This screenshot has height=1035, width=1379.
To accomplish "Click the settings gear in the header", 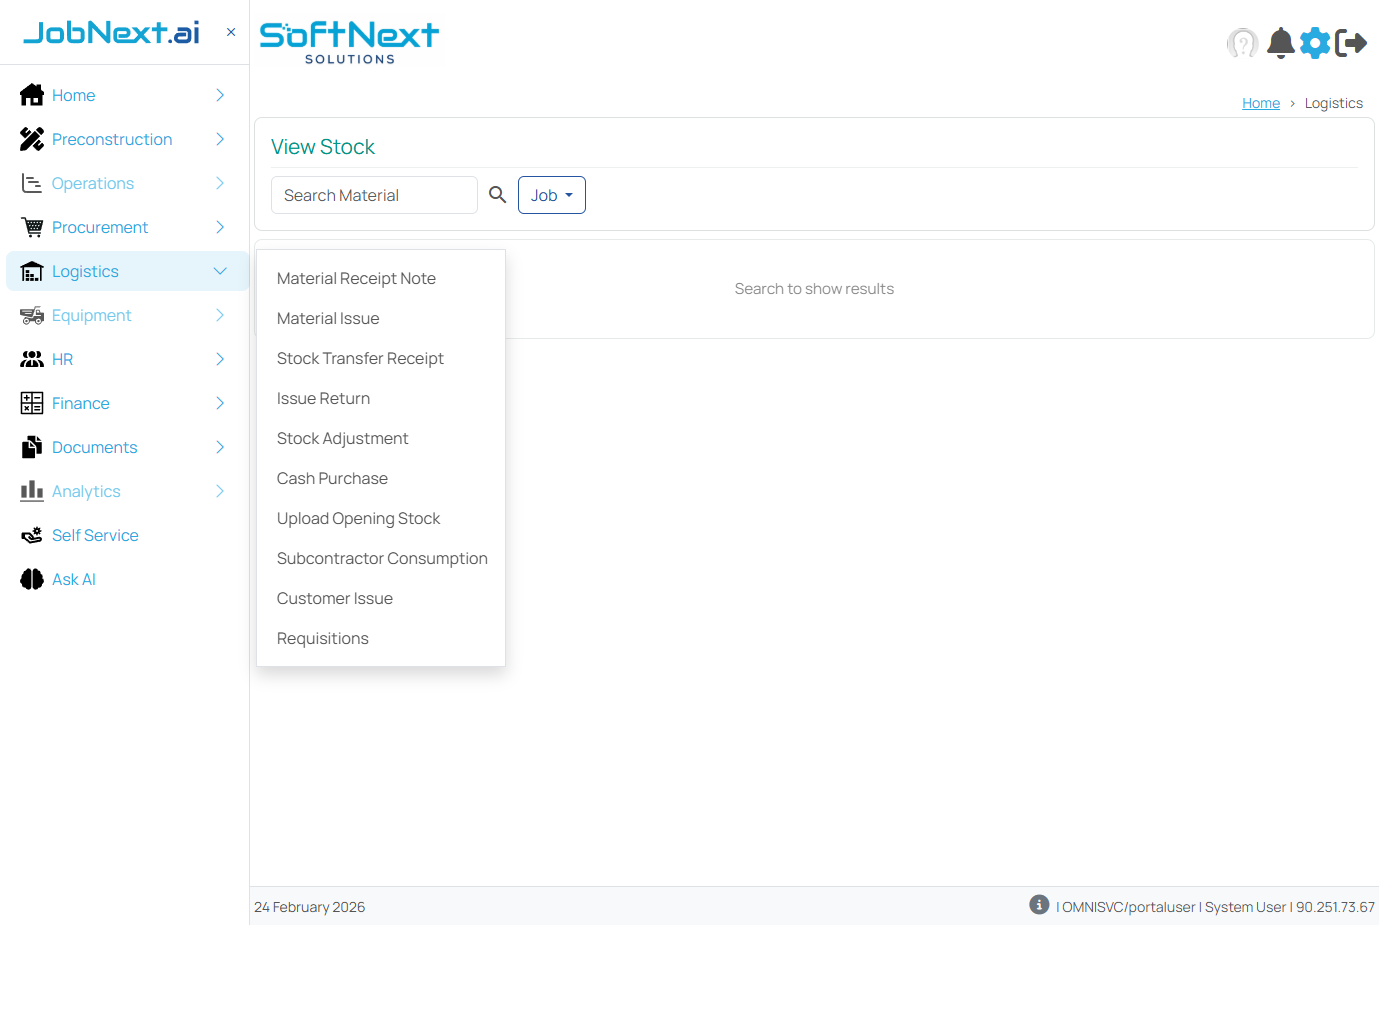I will [1315, 43].
